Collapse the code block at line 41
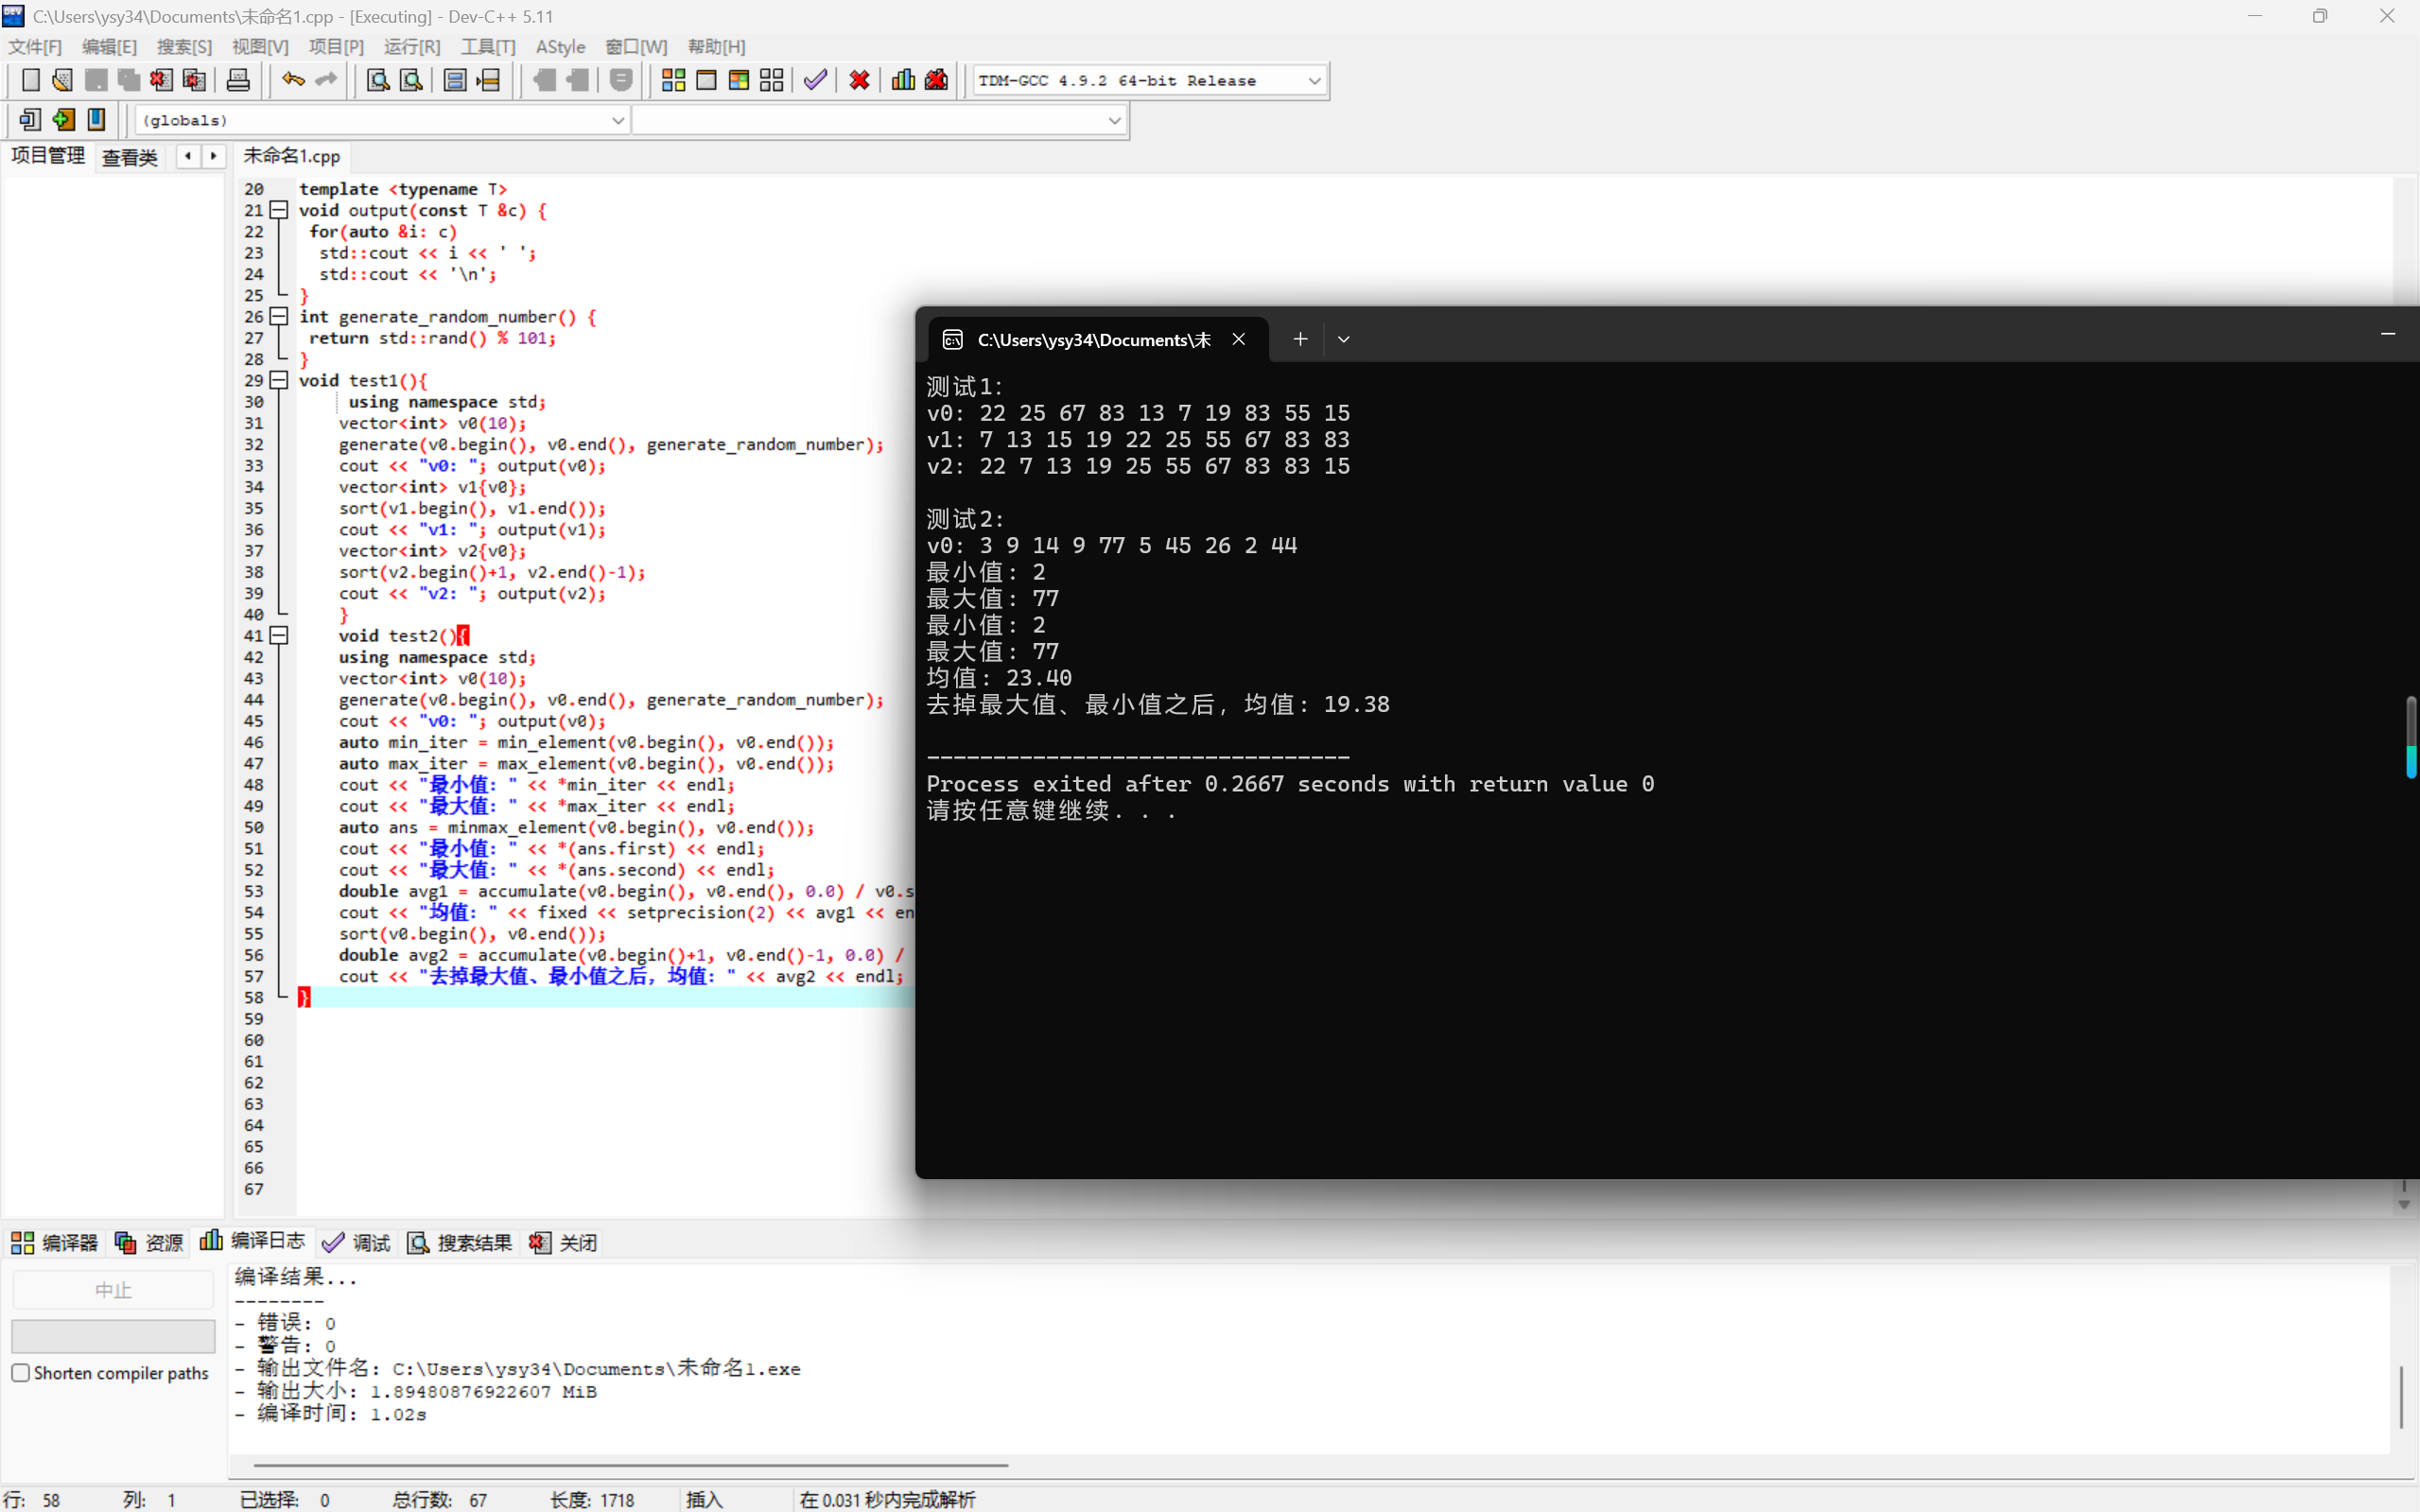 click(x=279, y=635)
